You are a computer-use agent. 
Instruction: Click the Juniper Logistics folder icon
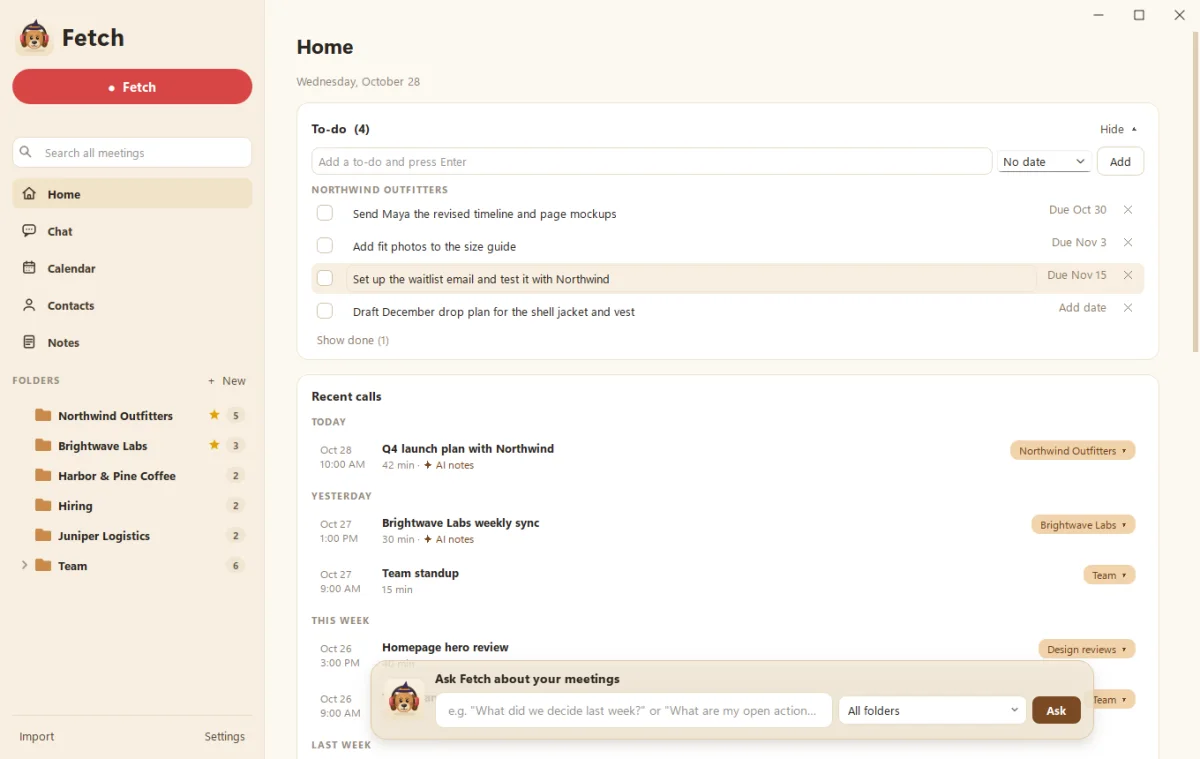tap(43, 535)
